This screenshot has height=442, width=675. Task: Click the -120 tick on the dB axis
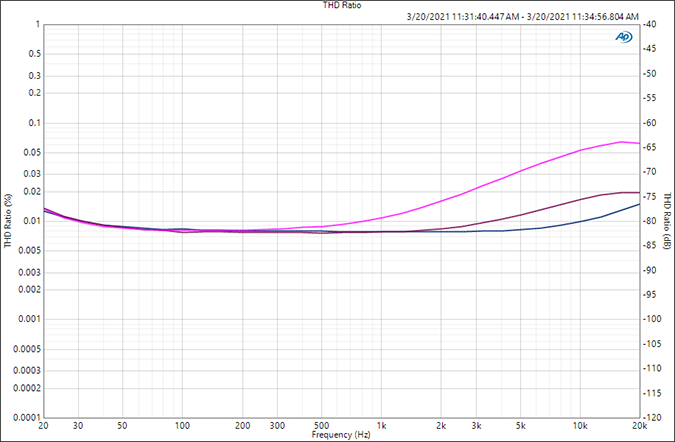653,417
